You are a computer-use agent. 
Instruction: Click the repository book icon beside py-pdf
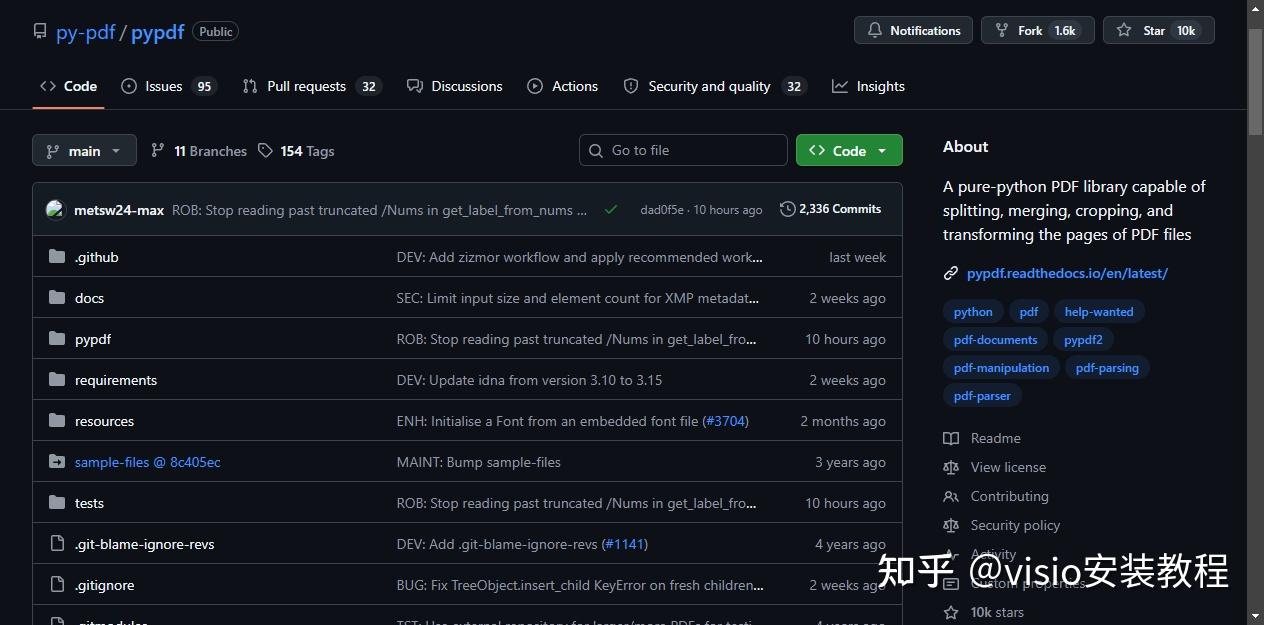coord(40,31)
